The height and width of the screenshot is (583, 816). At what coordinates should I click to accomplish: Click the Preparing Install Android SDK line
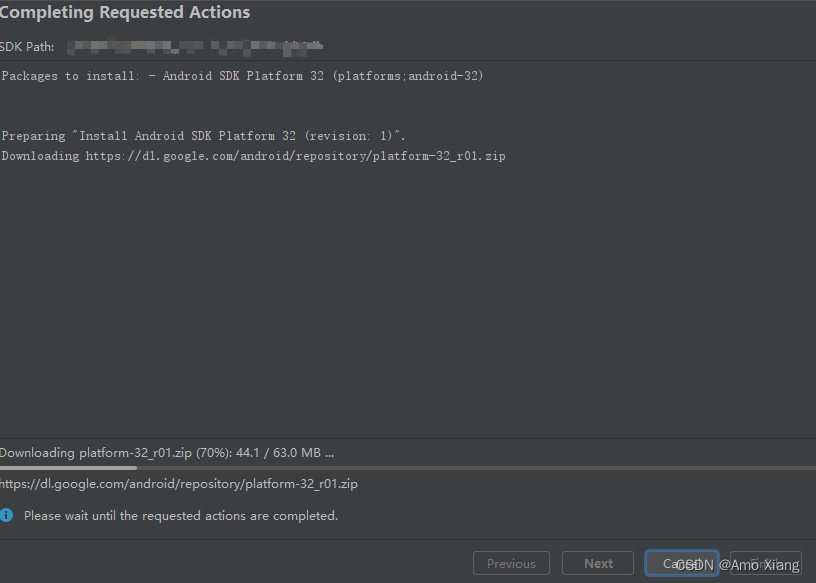tap(204, 135)
